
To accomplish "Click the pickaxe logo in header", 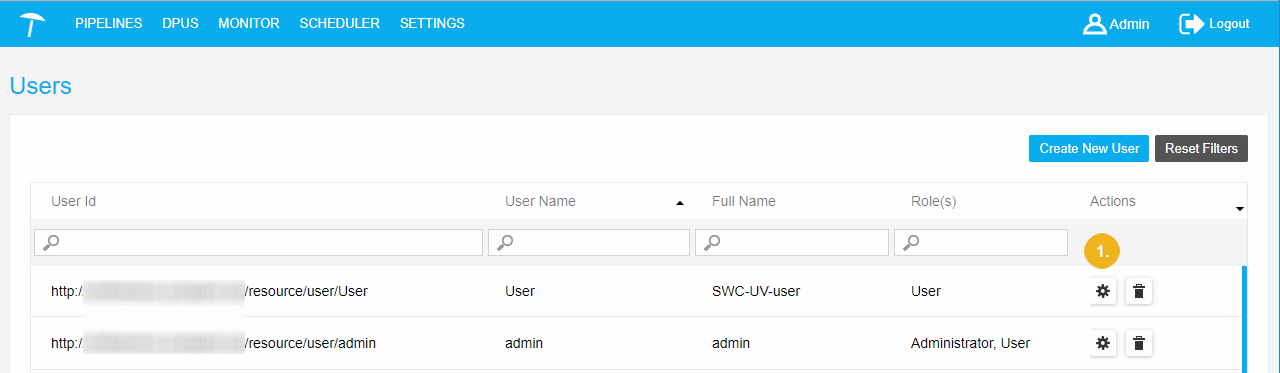I will [x=32, y=23].
